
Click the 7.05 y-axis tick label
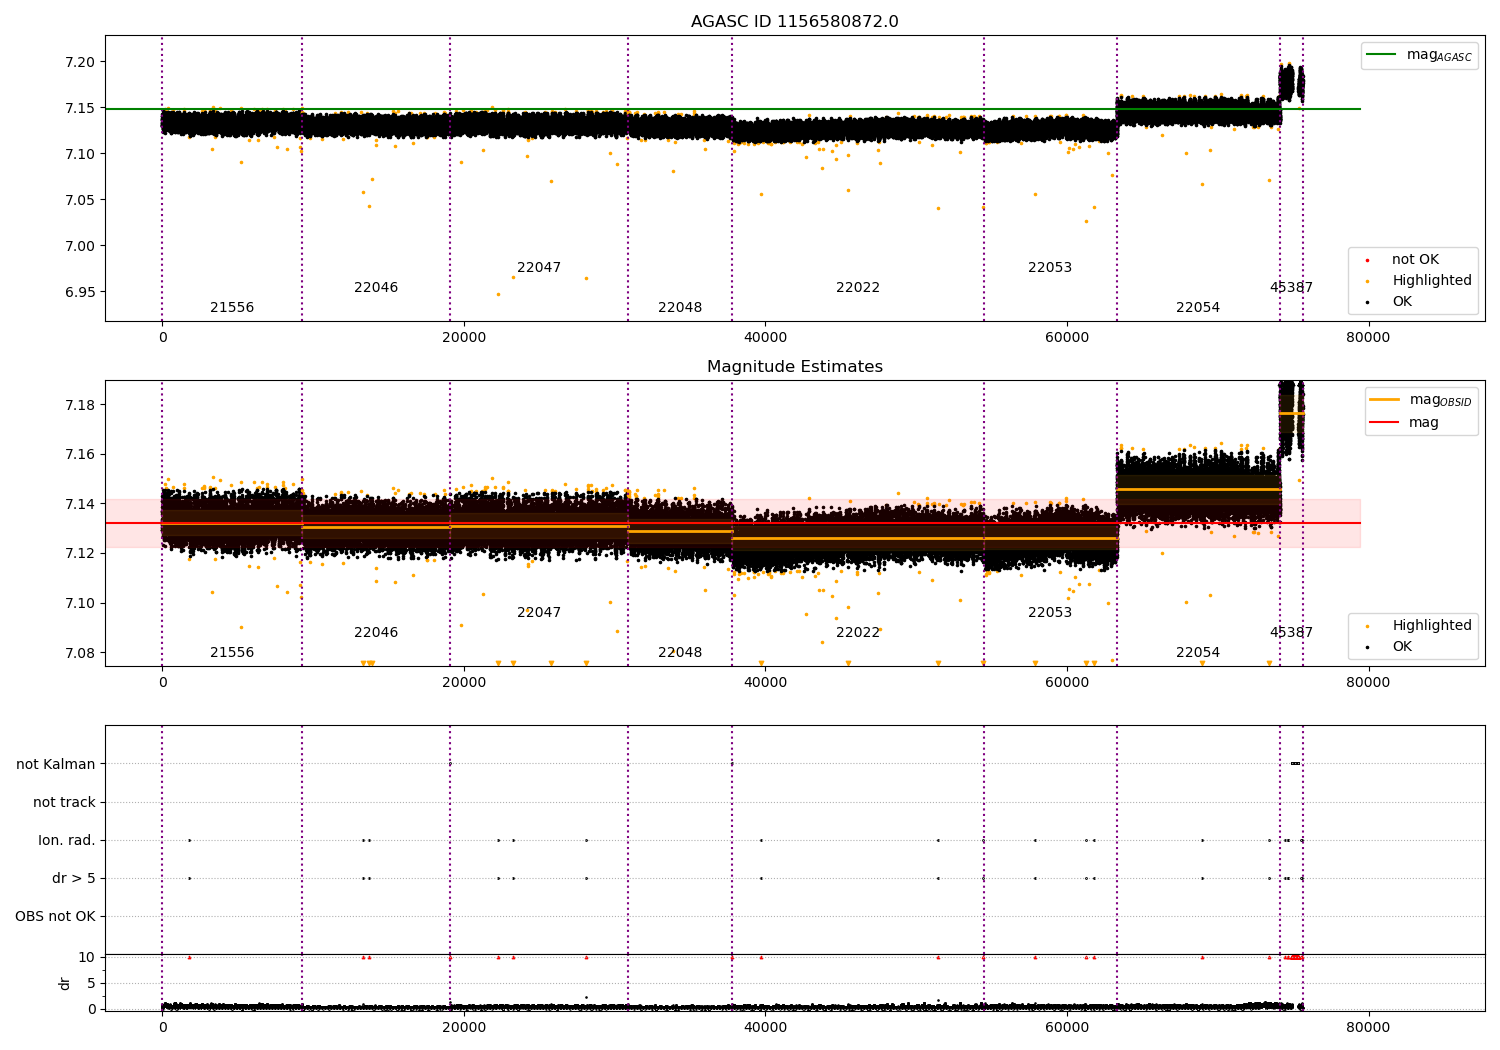click(x=81, y=200)
